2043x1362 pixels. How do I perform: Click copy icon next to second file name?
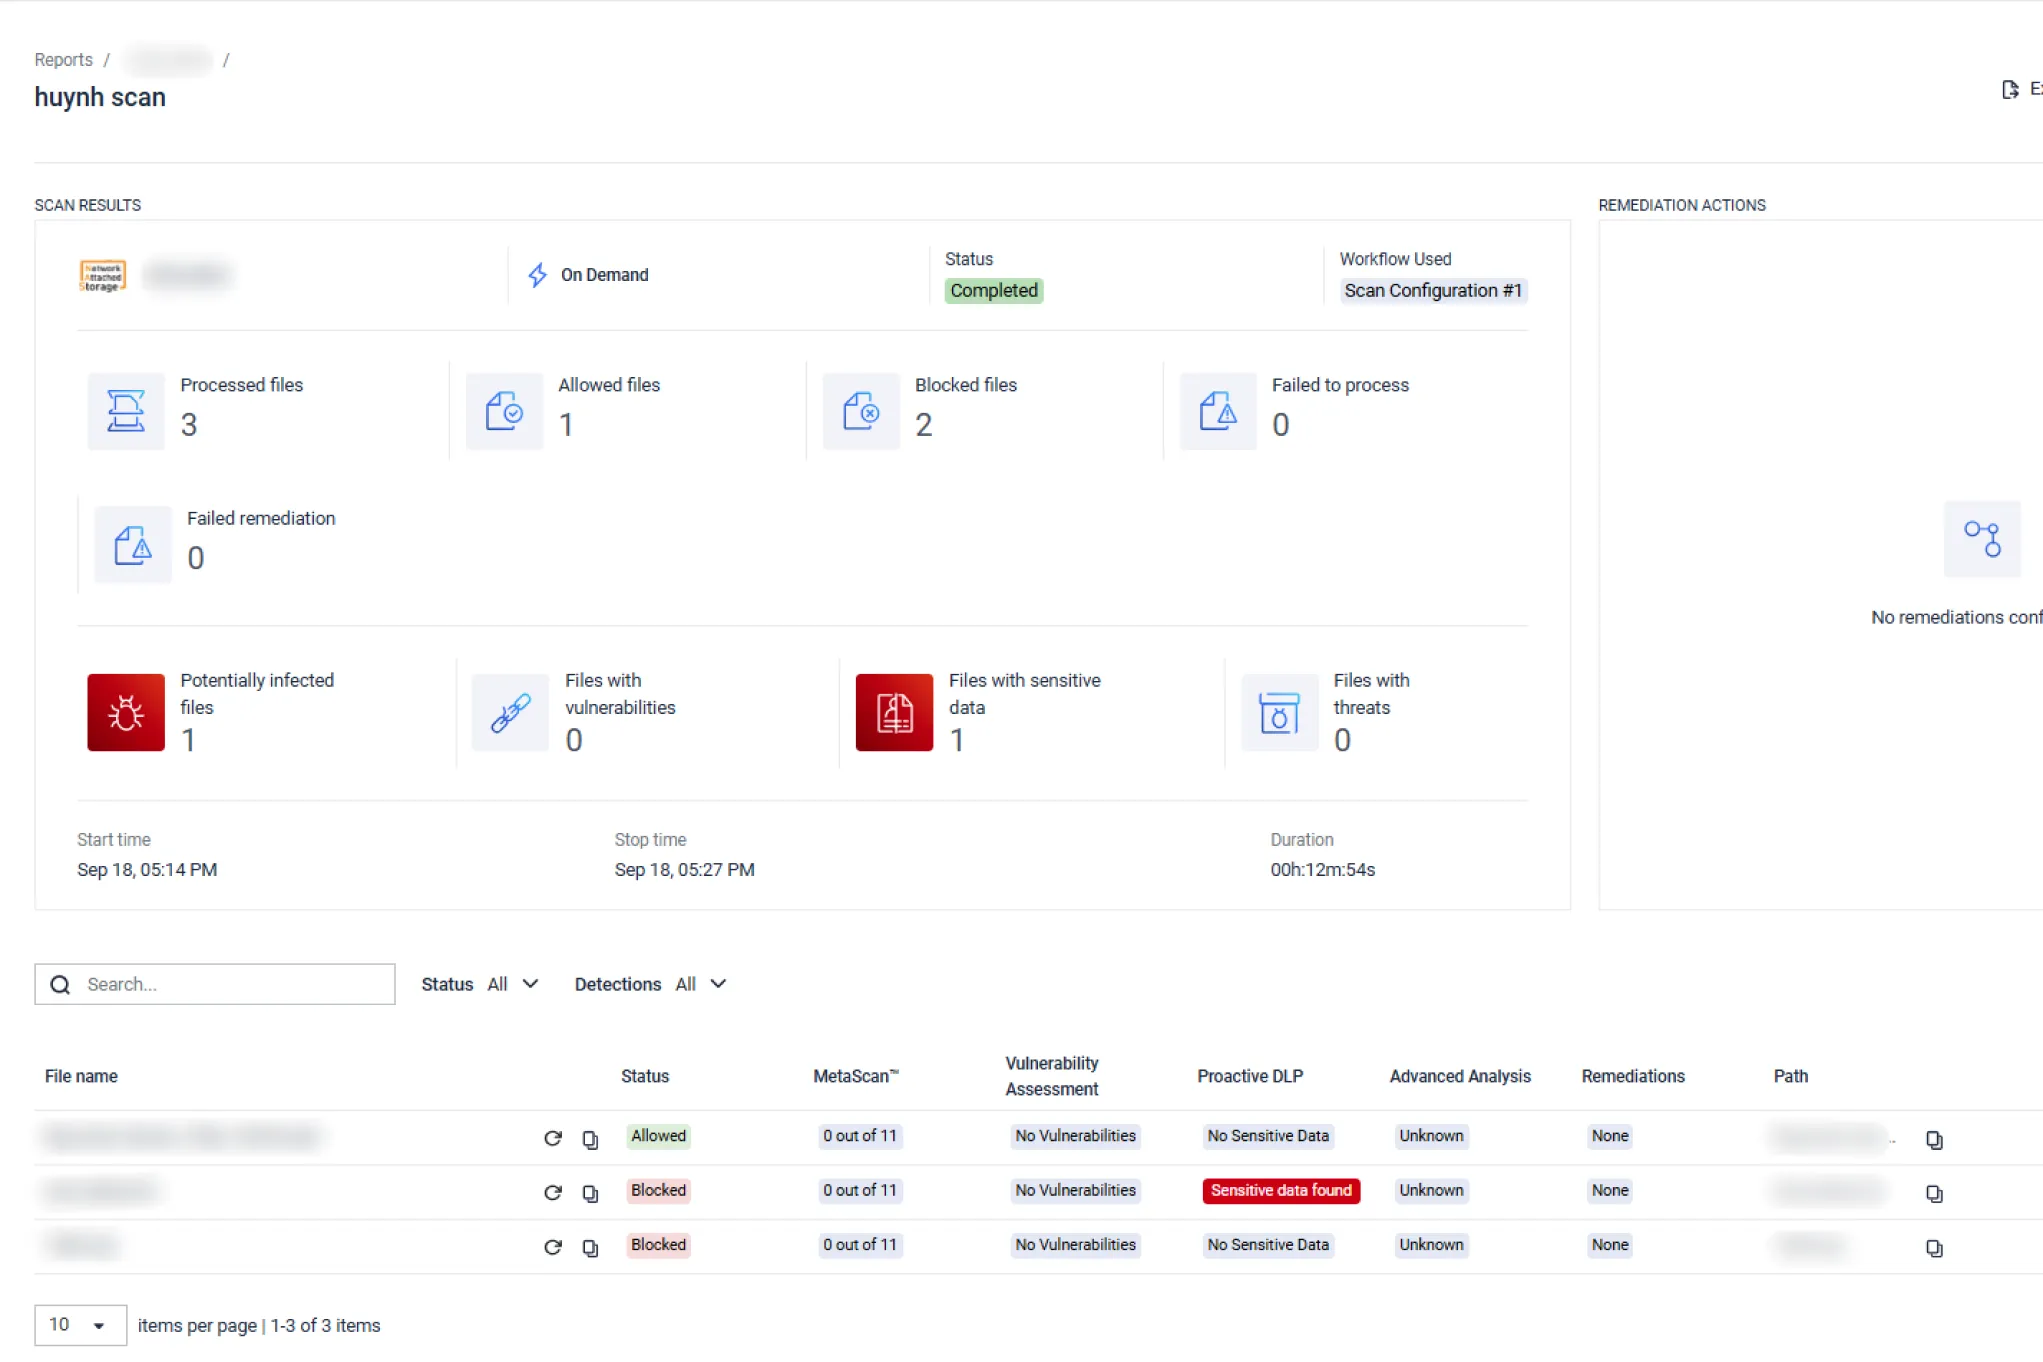590,1193
